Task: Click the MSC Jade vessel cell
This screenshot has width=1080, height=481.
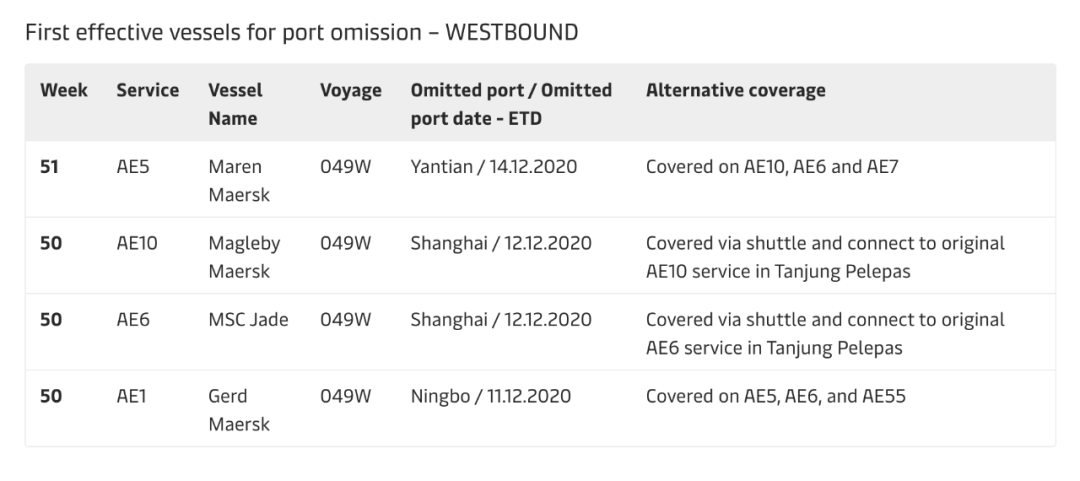Action: coord(247,320)
